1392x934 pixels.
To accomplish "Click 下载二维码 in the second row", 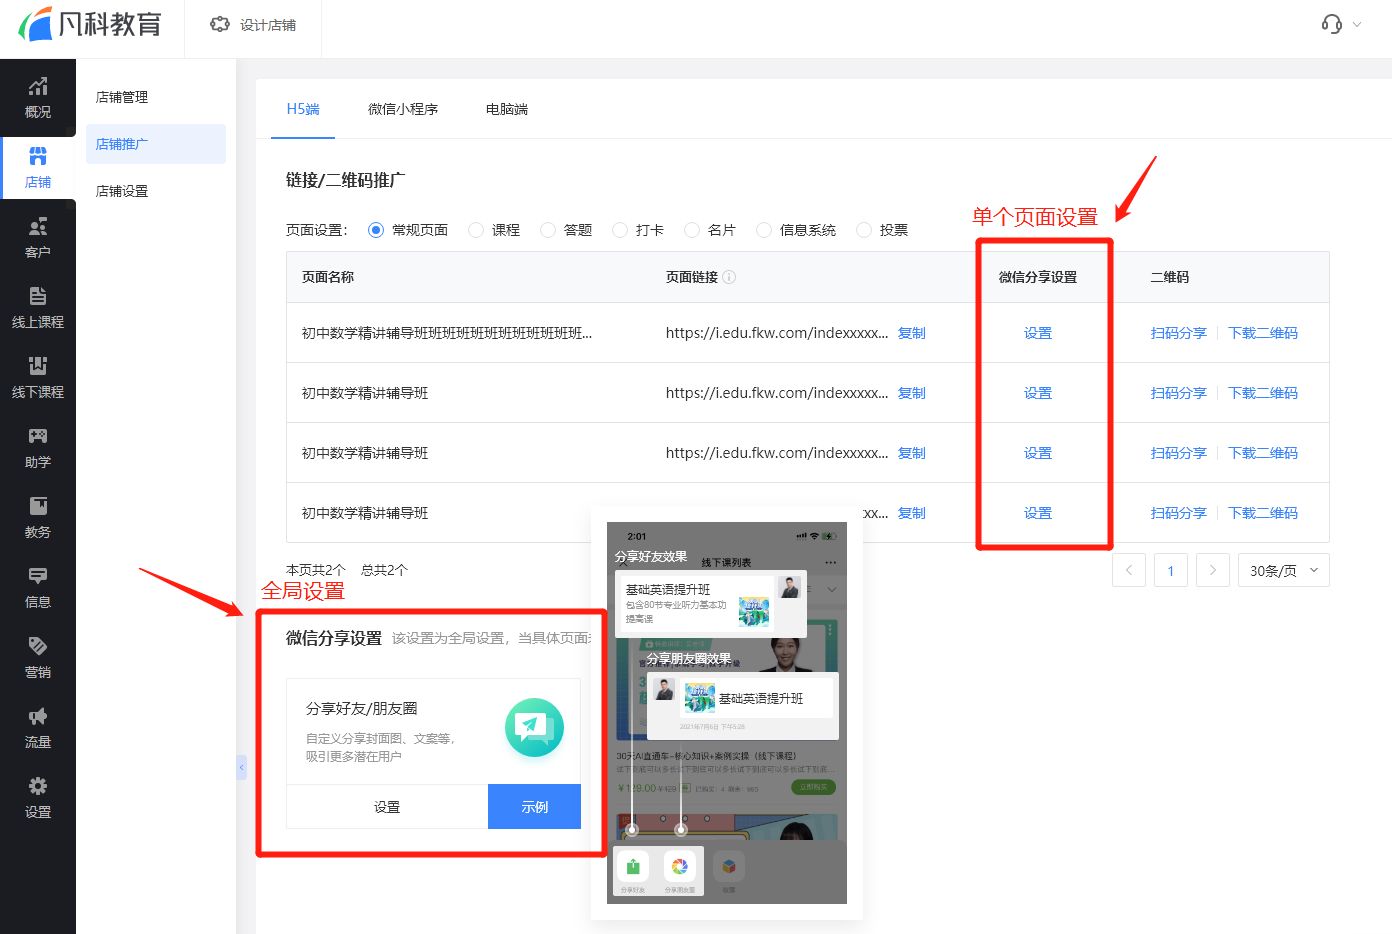I will coord(1263,393).
